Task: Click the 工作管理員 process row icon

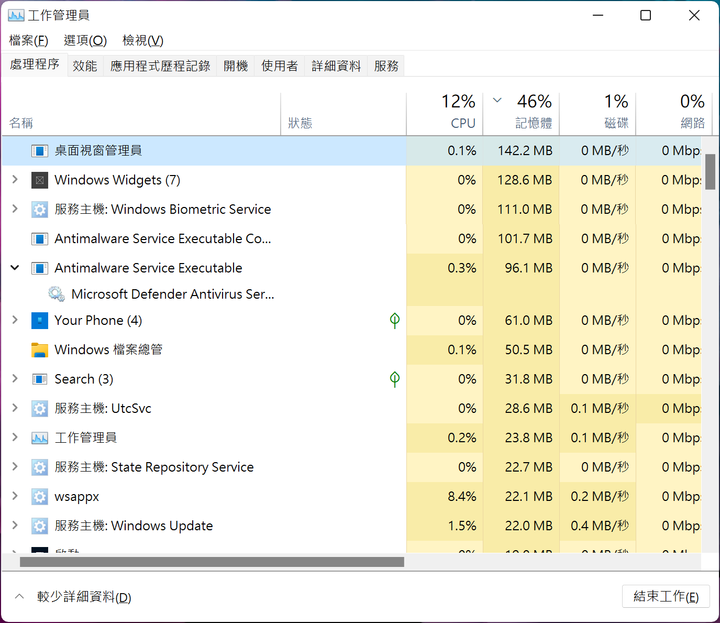Action: [x=39, y=438]
